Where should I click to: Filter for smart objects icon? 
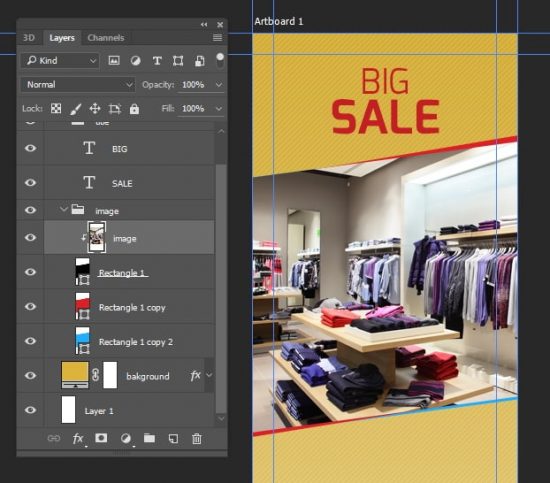coord(200,61)
